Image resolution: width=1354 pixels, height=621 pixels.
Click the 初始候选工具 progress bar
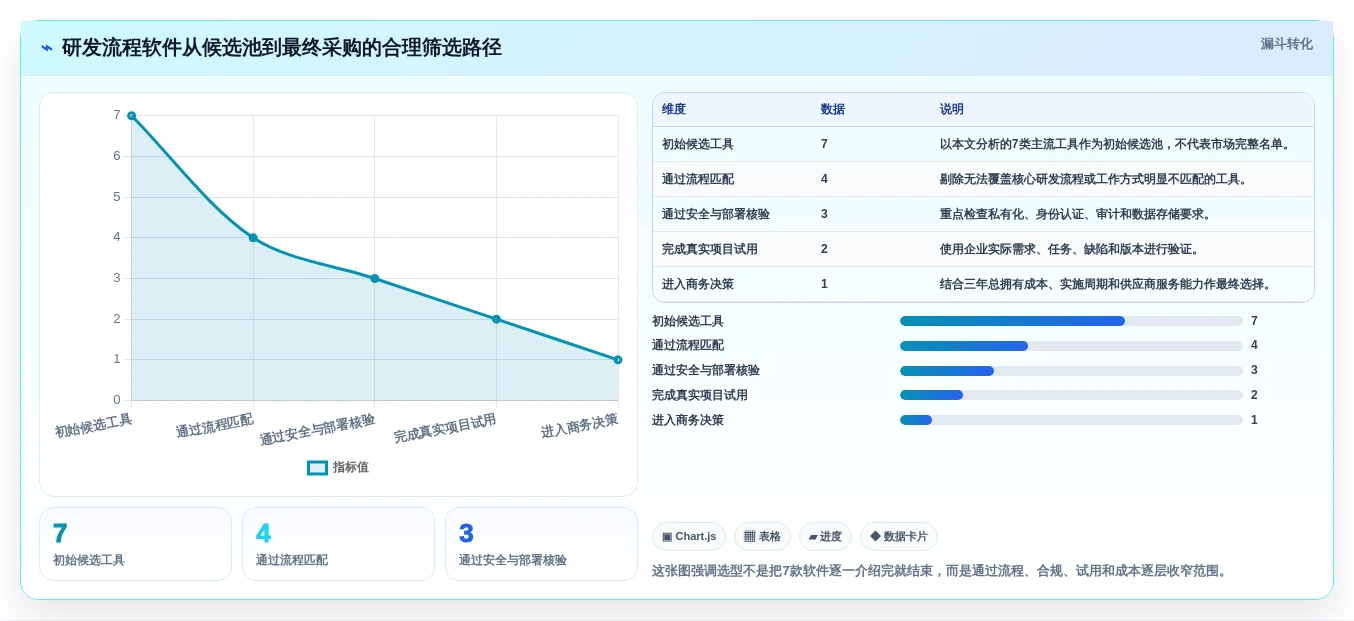pos(1071,321)
